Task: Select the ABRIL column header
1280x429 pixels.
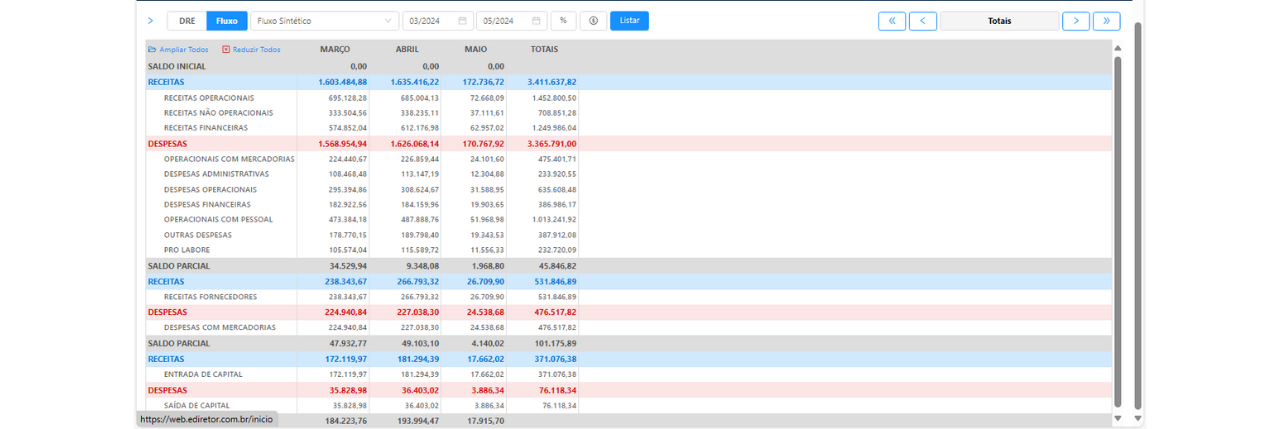Action: (x=408, y=49)
